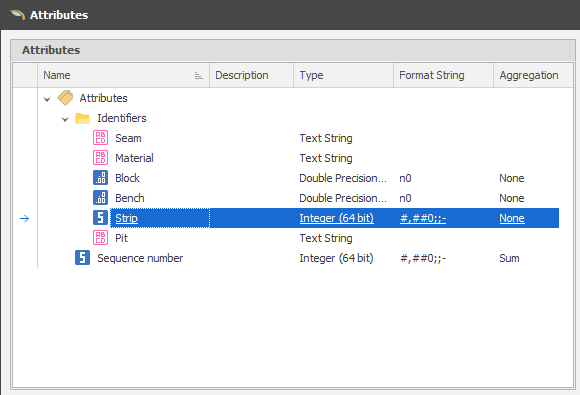Select the Pit attribute row
The height and width of the screenshot is (395, 580).
click(x=298, y=238)
